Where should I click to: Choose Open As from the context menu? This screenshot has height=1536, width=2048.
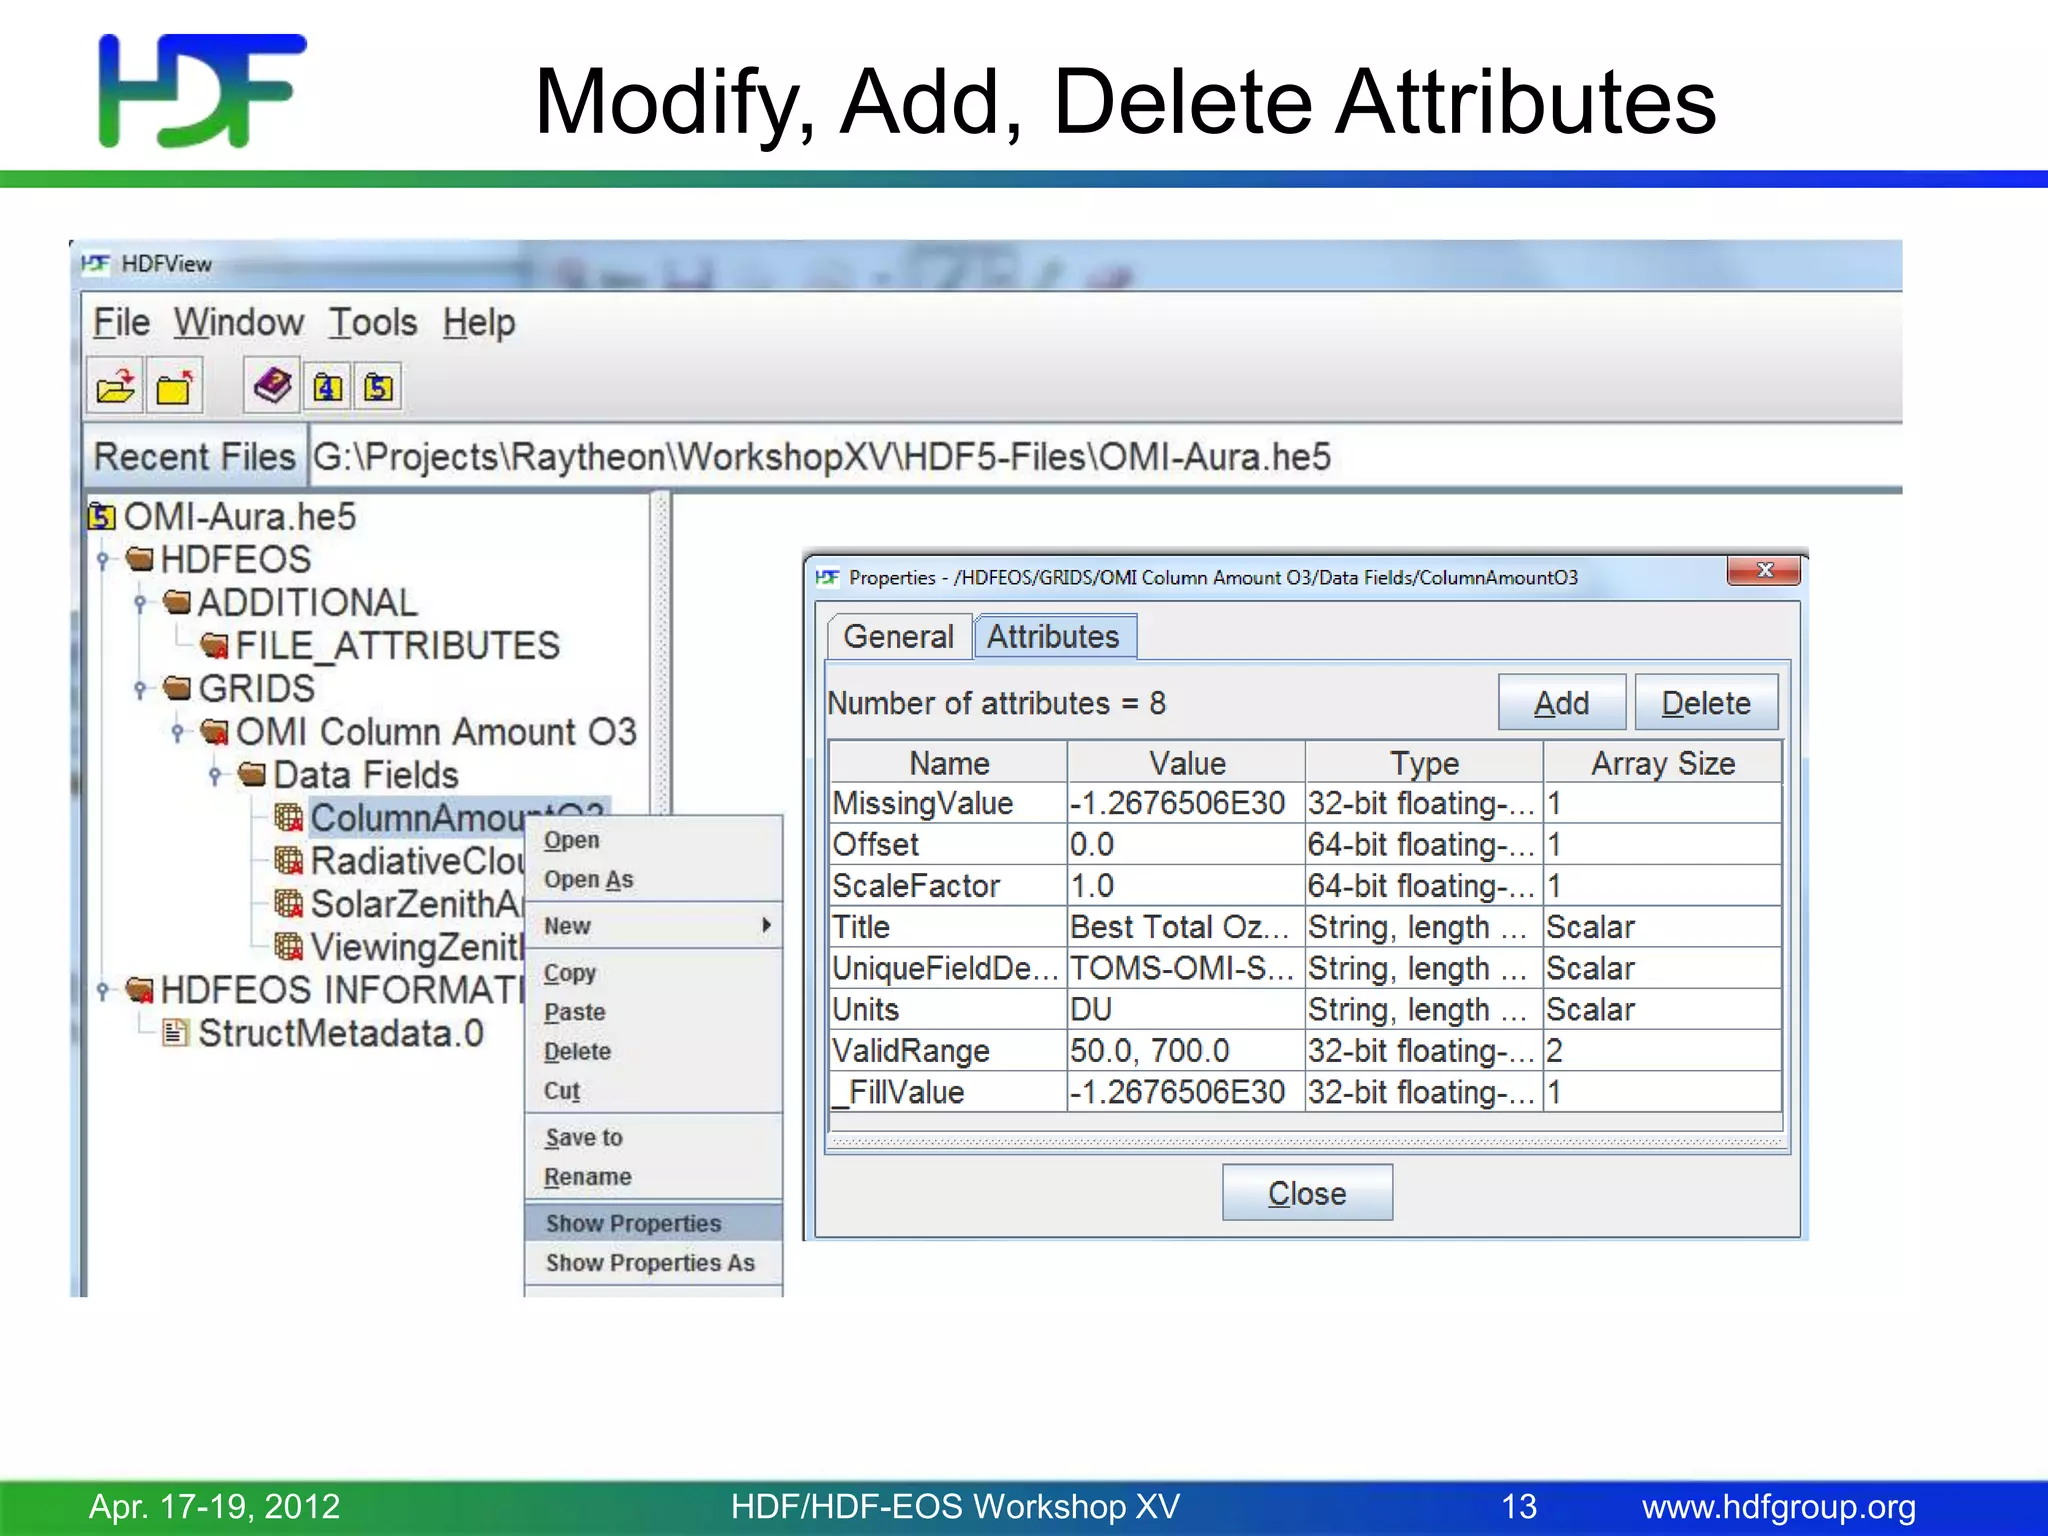[x=653, y=880]
